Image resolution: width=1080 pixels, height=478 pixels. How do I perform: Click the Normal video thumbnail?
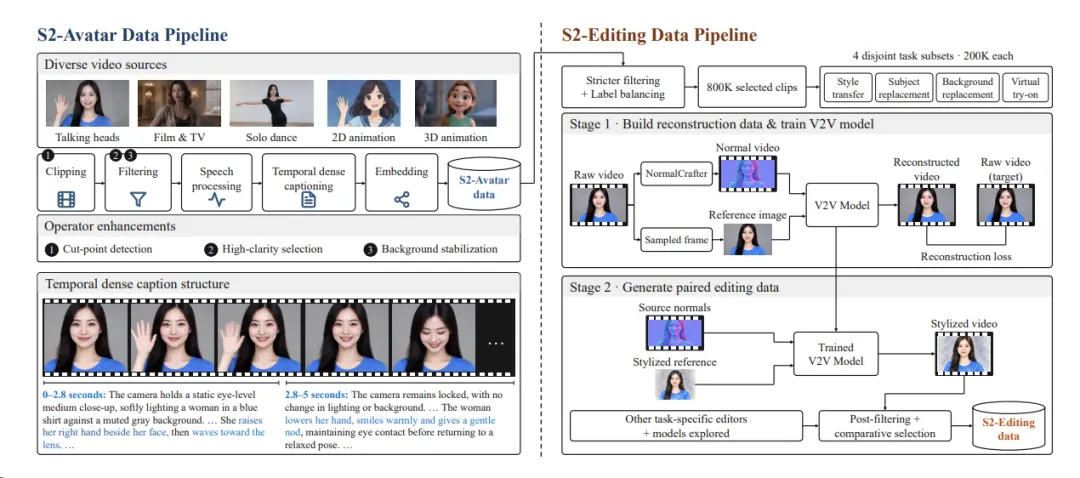[747, 173]
